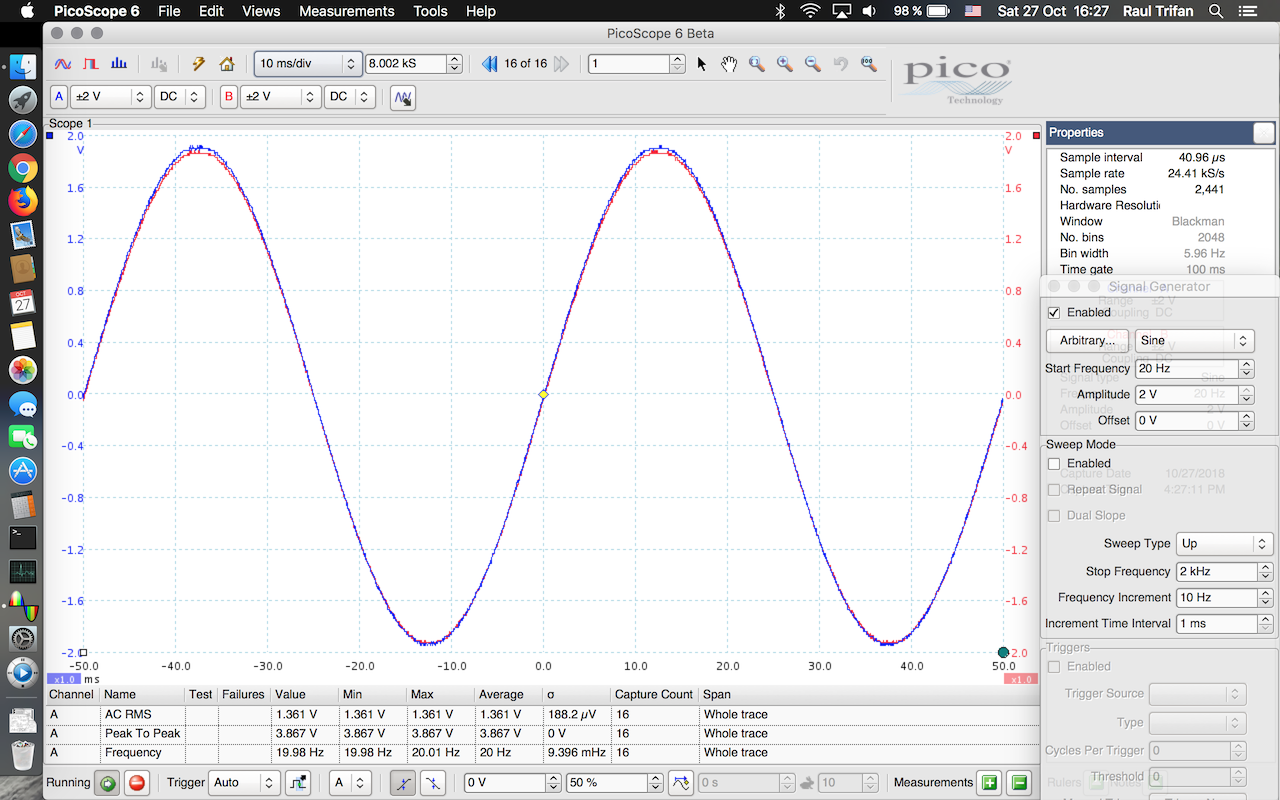Screen dimensions: 1280x800
Task: Open the Views menu
Action: click(x=261, y=11)
